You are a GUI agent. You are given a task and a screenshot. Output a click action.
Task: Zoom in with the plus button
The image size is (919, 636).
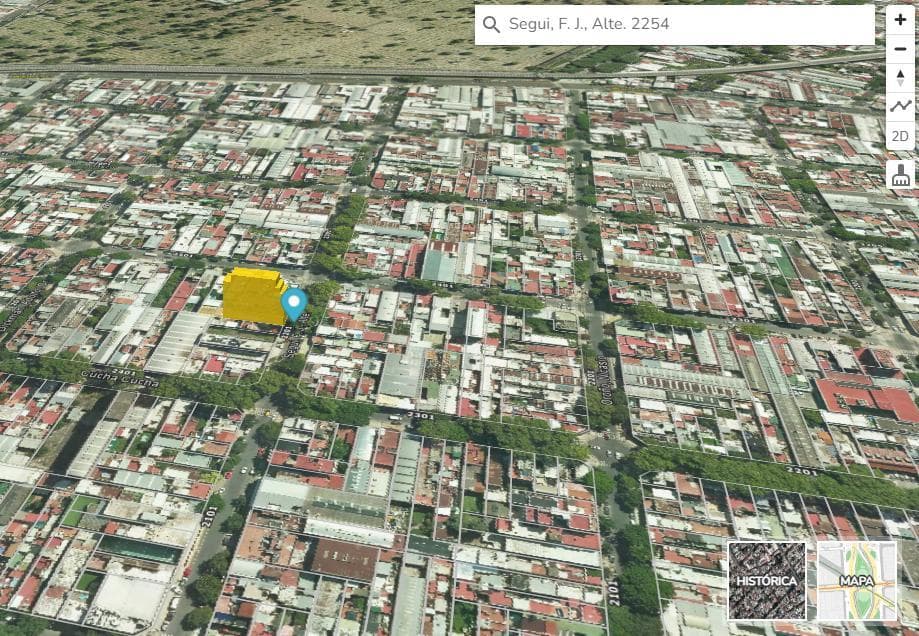(900, 20)
